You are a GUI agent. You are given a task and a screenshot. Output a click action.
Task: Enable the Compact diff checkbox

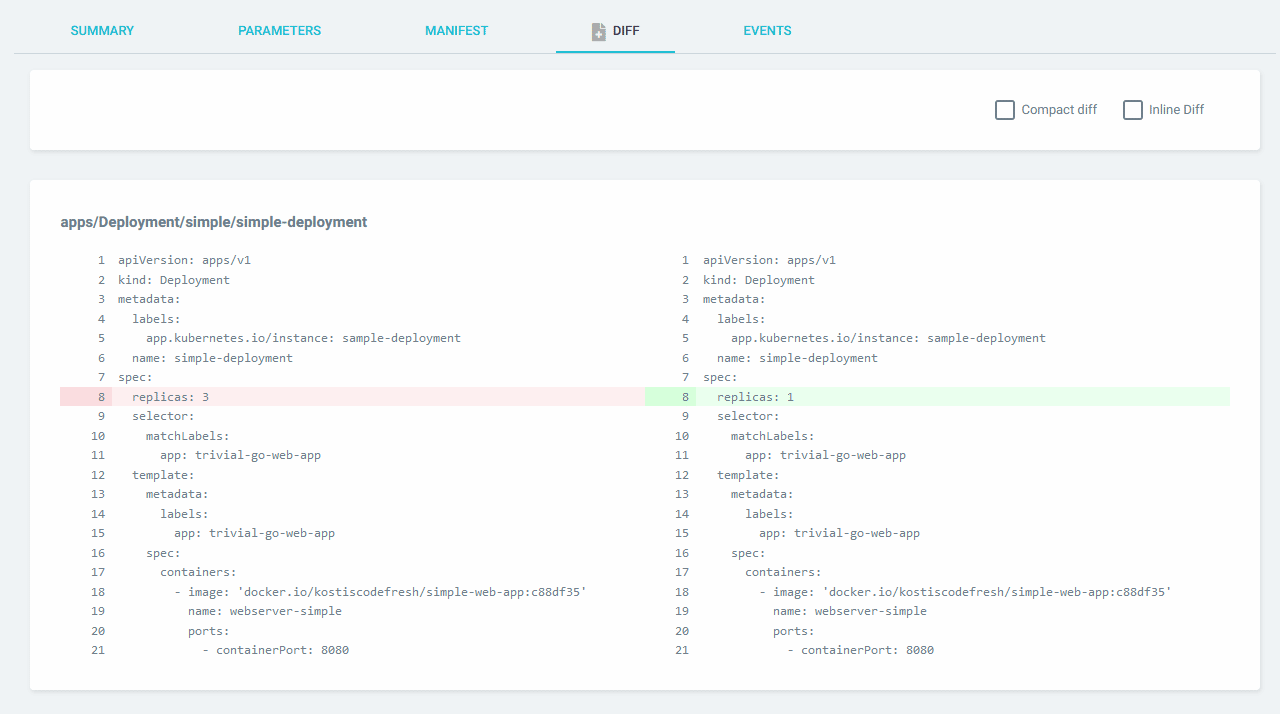pyautogui.click(x=1005, y=110)
